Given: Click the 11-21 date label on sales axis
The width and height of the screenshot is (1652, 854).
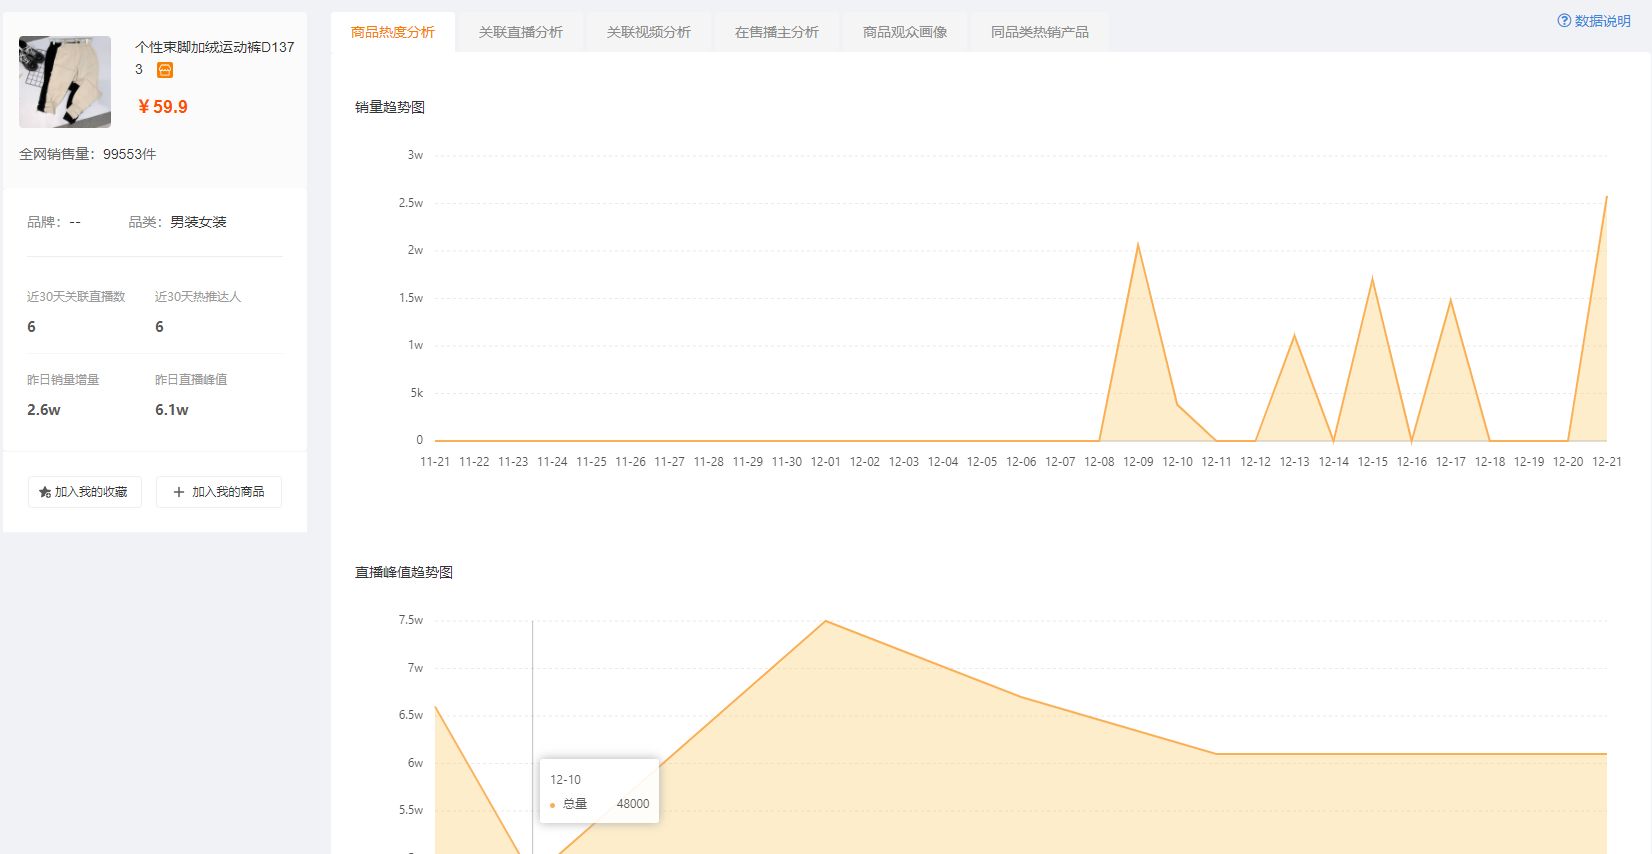Looking at the screenshot, I should 435,462.
